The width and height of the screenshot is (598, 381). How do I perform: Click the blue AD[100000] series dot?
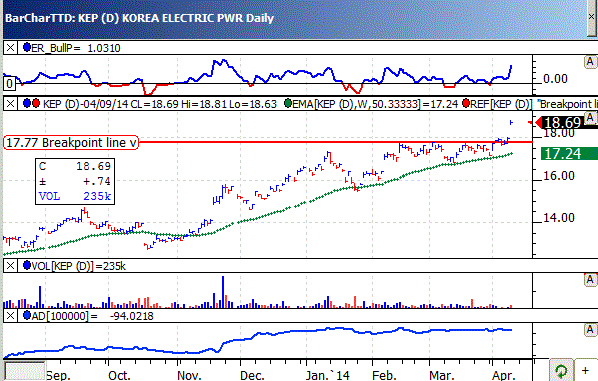27,315
